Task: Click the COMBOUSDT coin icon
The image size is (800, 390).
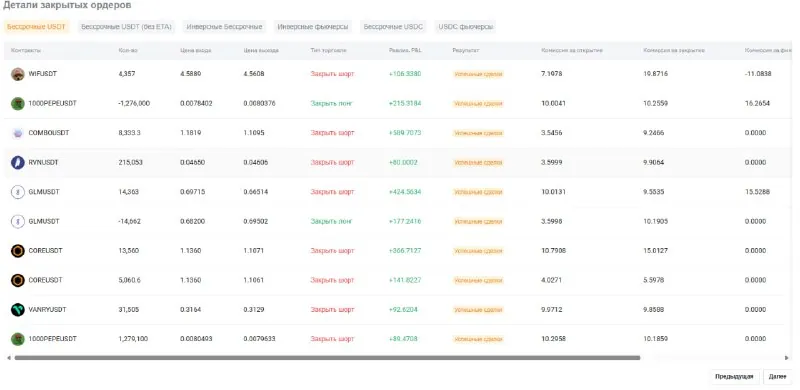Action: click(18, 133)
